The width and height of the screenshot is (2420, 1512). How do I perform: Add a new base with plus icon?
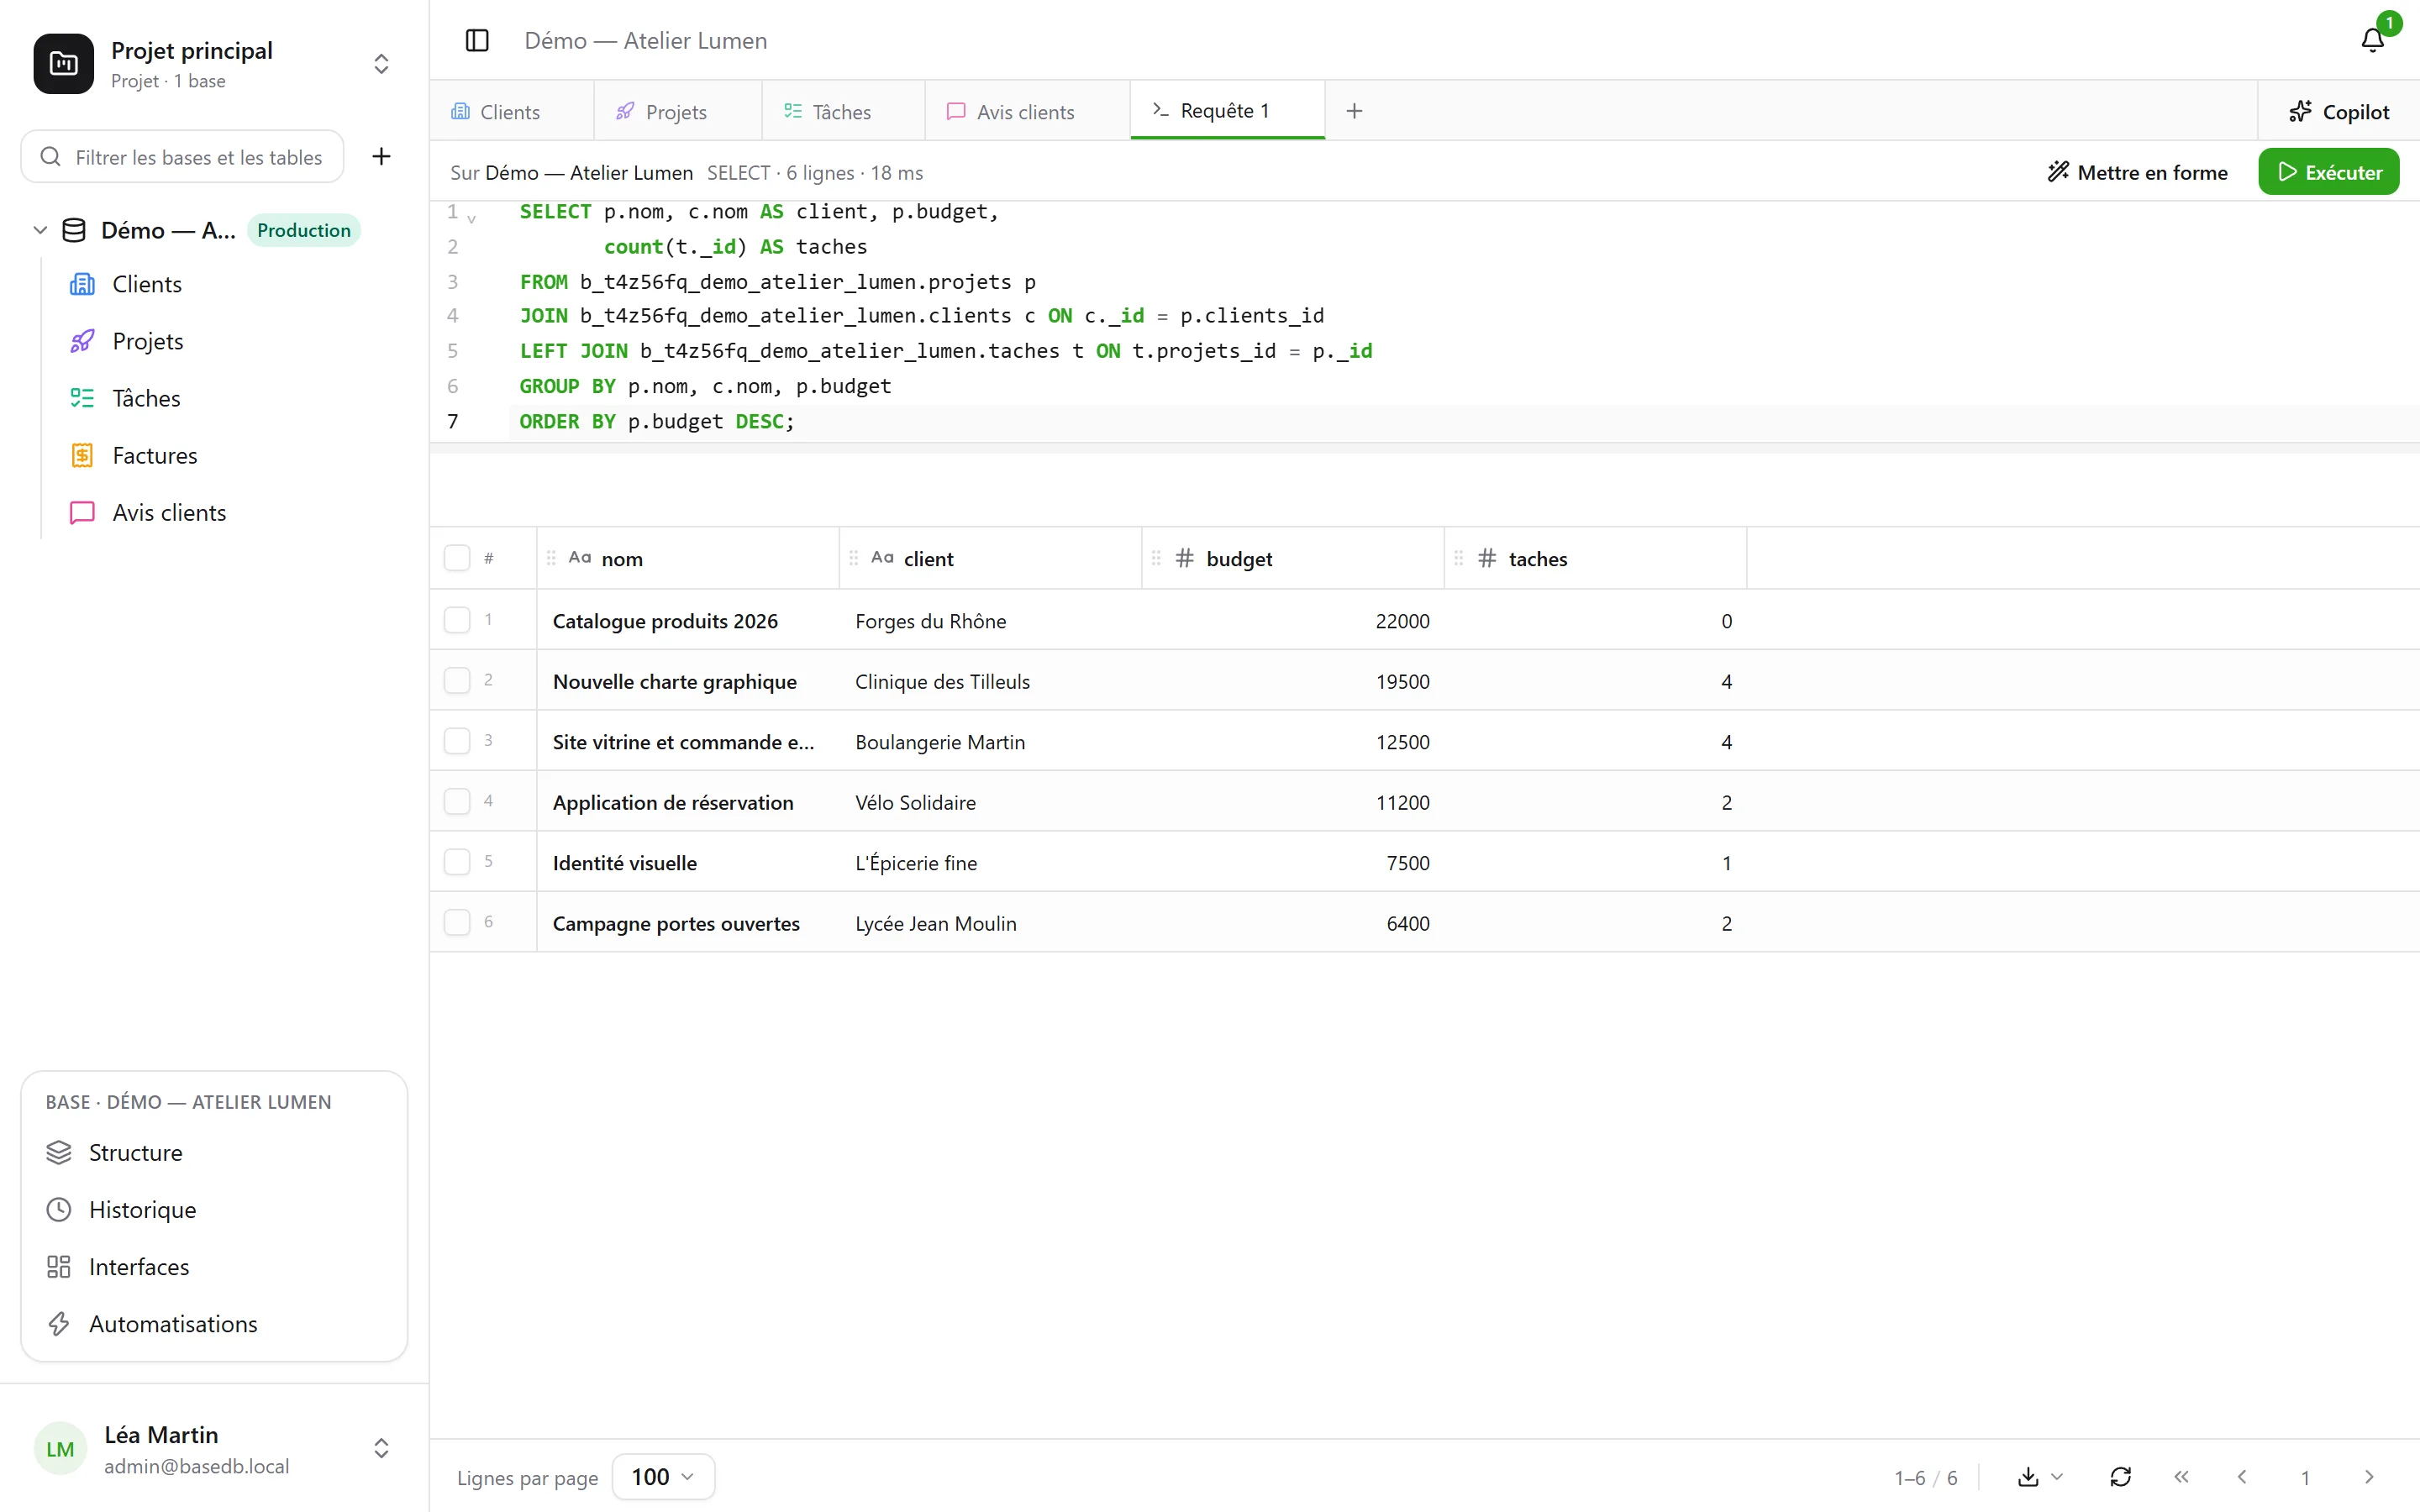point(381,156)
